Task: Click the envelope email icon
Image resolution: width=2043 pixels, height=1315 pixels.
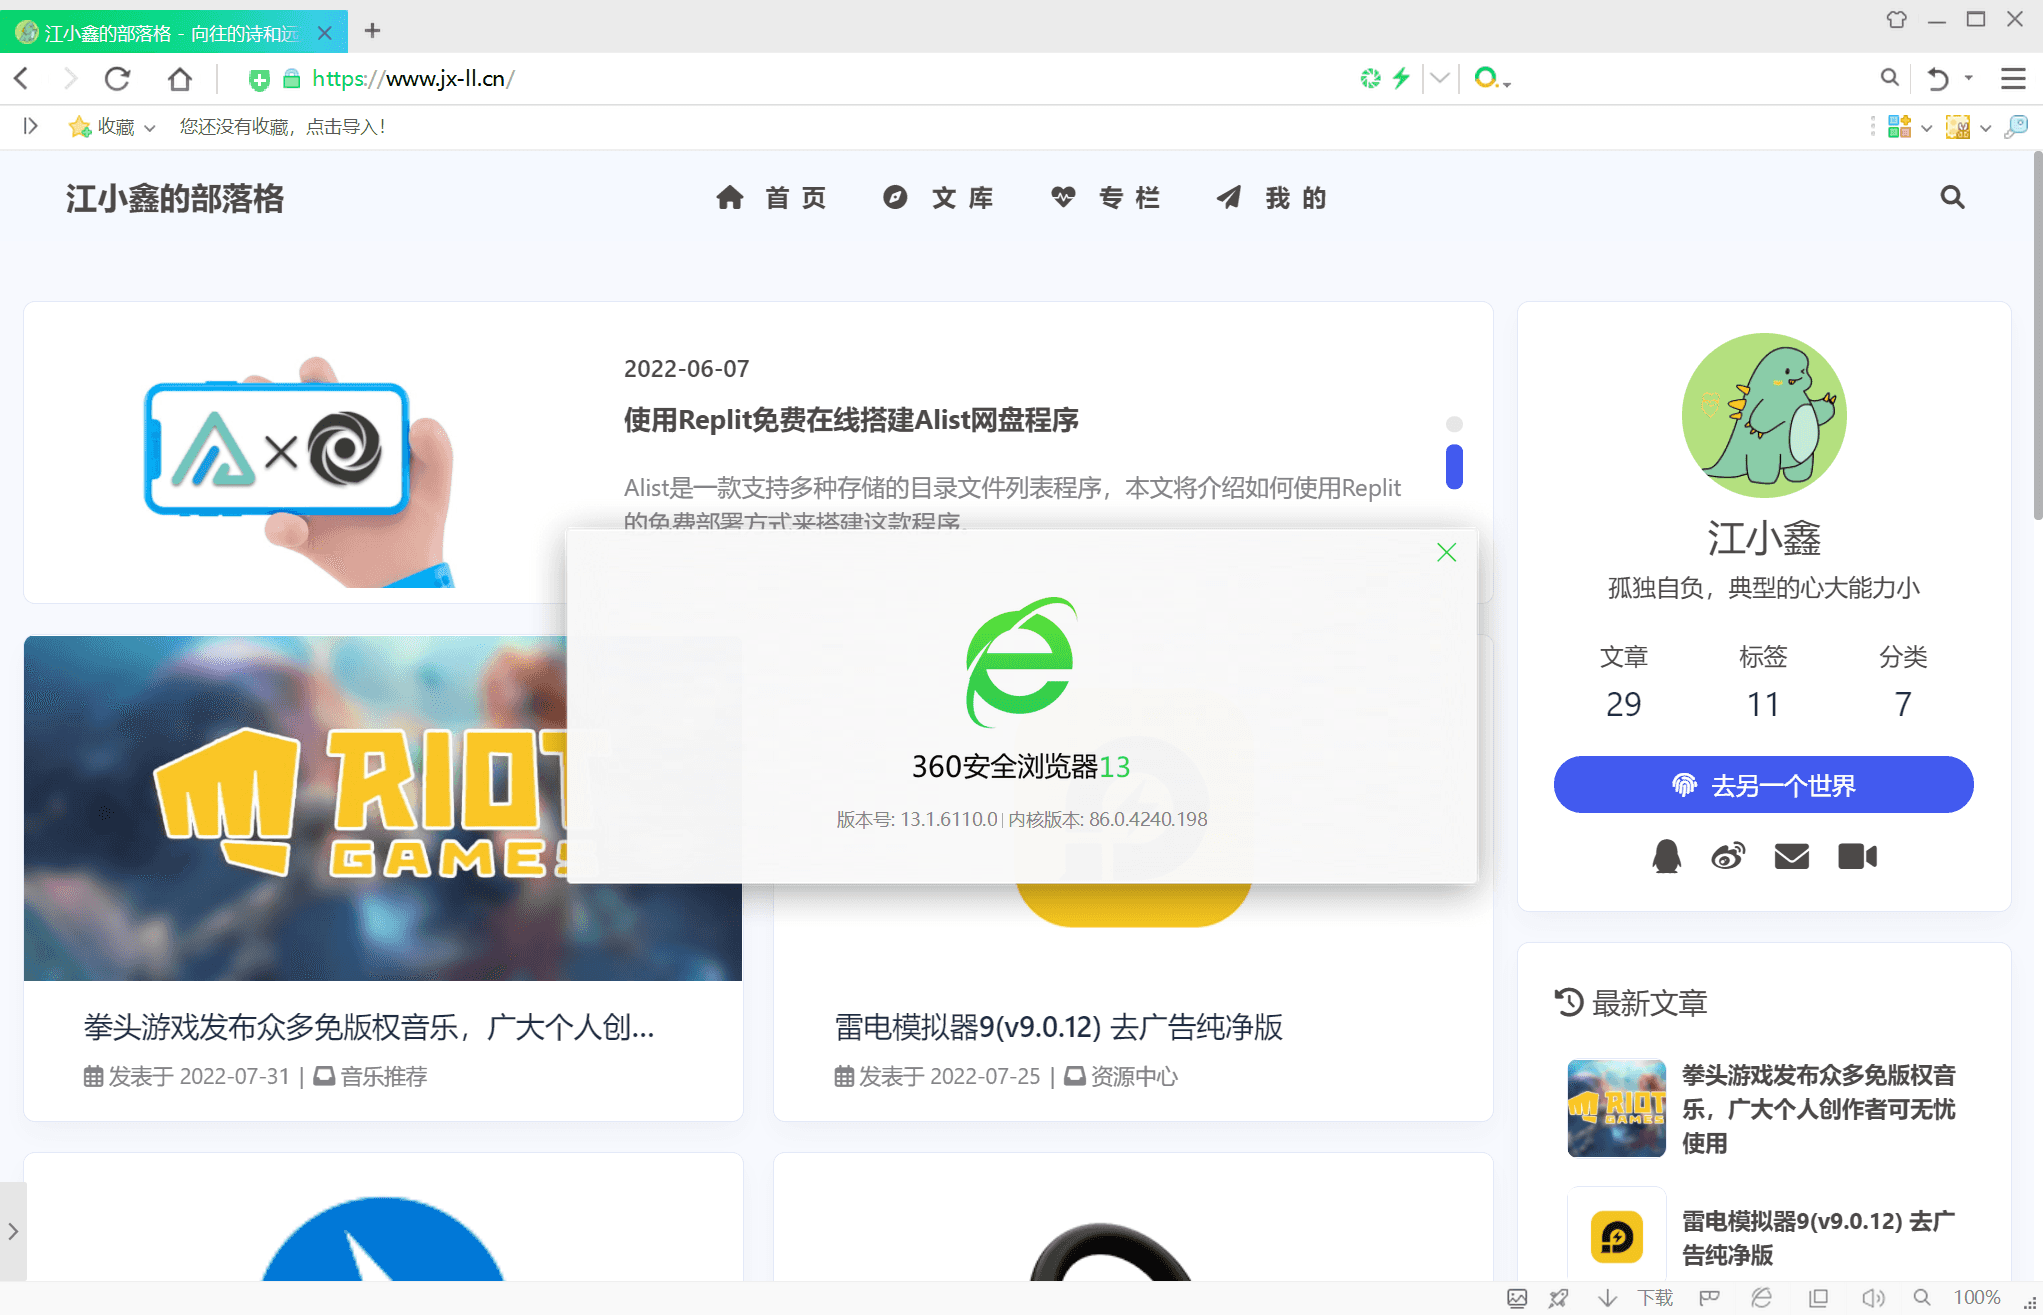Action: point(1791,857)
